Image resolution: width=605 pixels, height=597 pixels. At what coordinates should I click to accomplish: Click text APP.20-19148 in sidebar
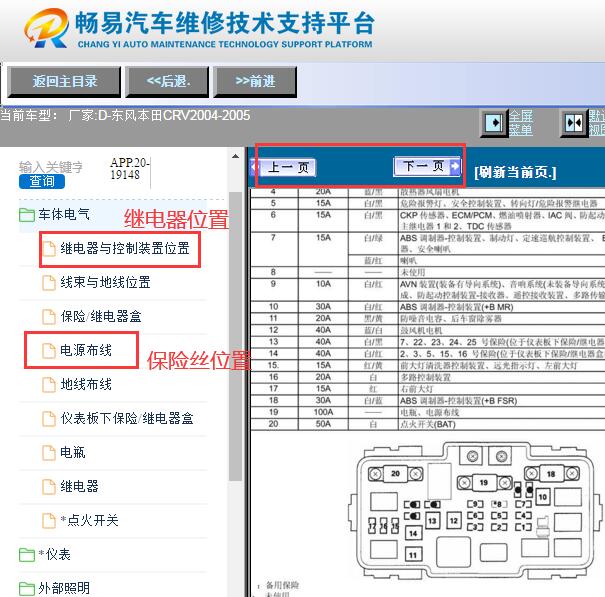tap(130, 169)
